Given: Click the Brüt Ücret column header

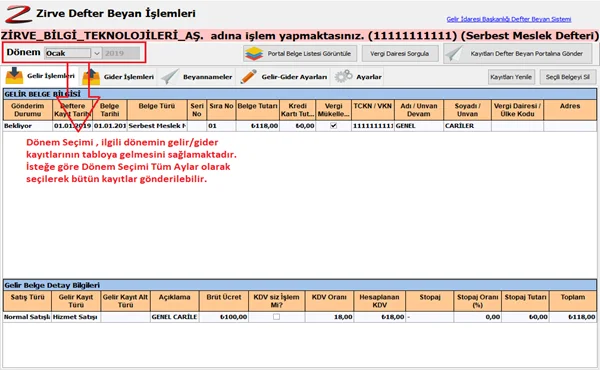Looking at the screenshot, I should [224, 301].
